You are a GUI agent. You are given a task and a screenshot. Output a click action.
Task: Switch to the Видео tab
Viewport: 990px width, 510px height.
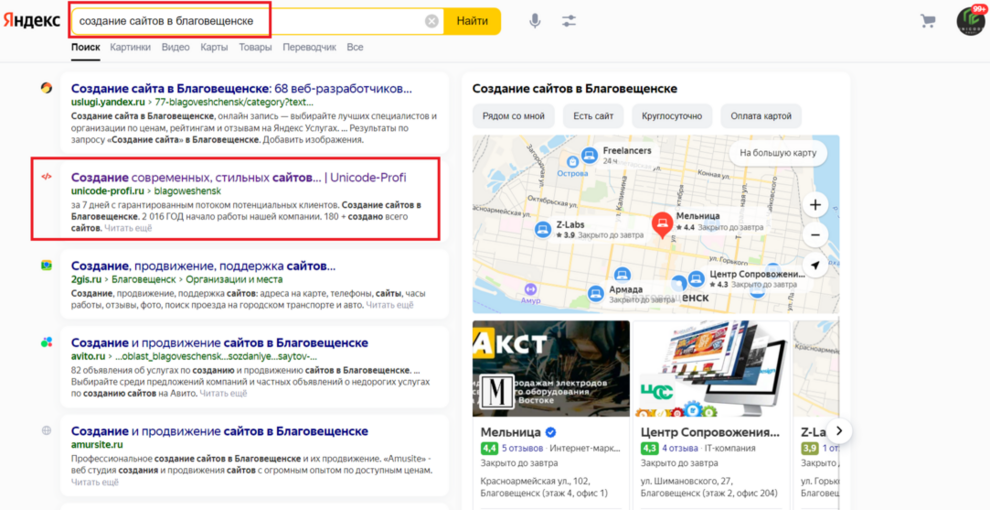[176, 47]
